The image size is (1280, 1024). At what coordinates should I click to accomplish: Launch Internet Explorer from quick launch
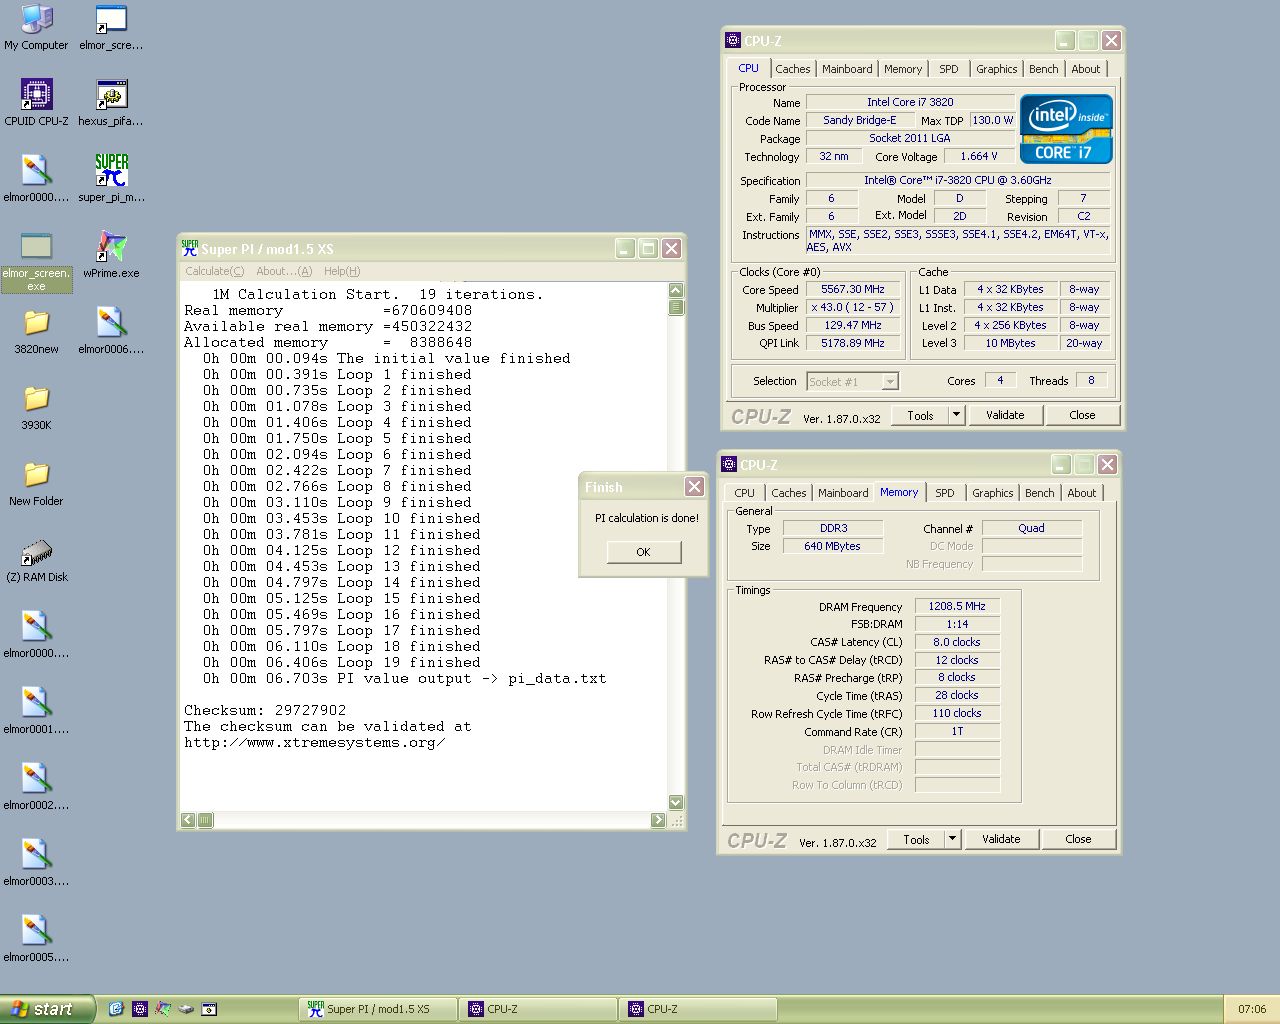coord(116,1009)
